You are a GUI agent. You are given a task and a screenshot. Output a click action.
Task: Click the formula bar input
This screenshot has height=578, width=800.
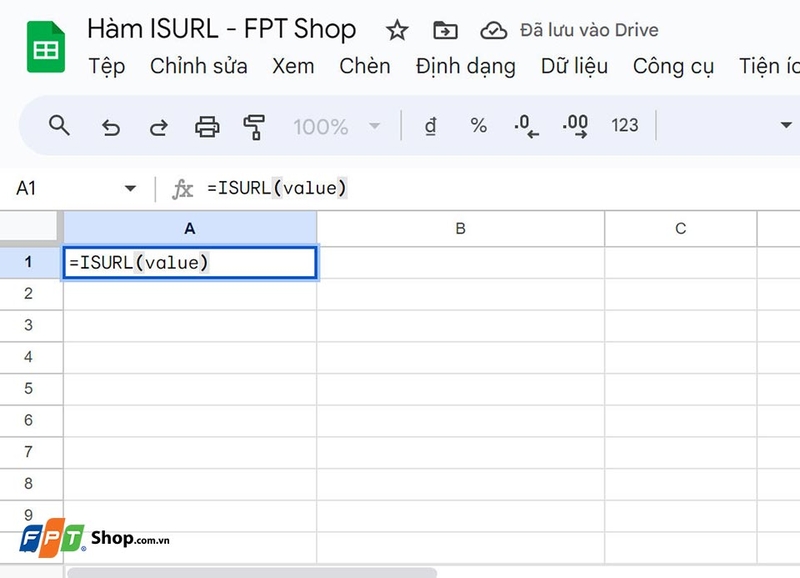[x=500, y=188]
